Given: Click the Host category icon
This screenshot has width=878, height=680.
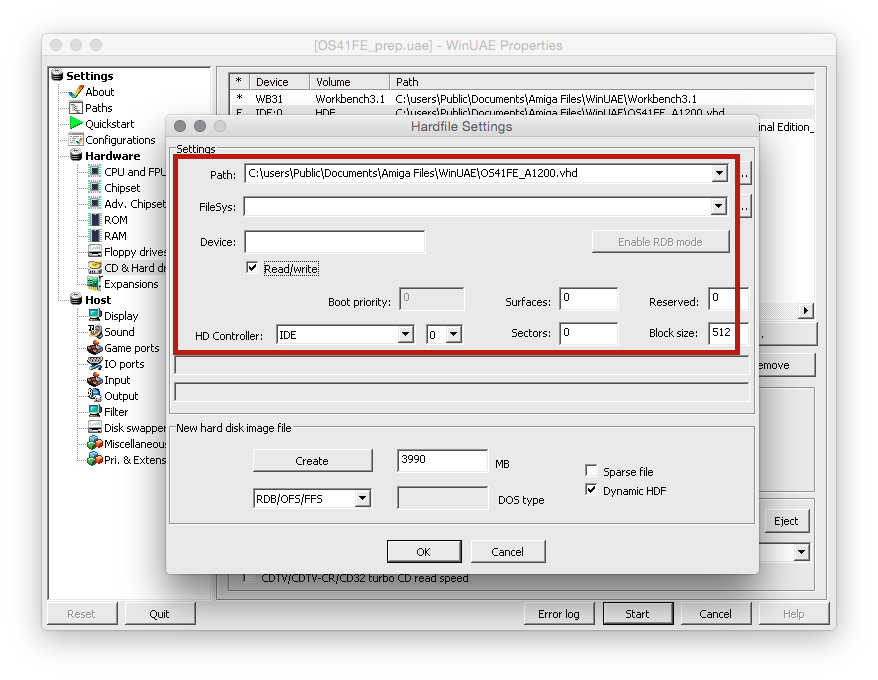Looking at the screenshot, I should click(76, 299).
